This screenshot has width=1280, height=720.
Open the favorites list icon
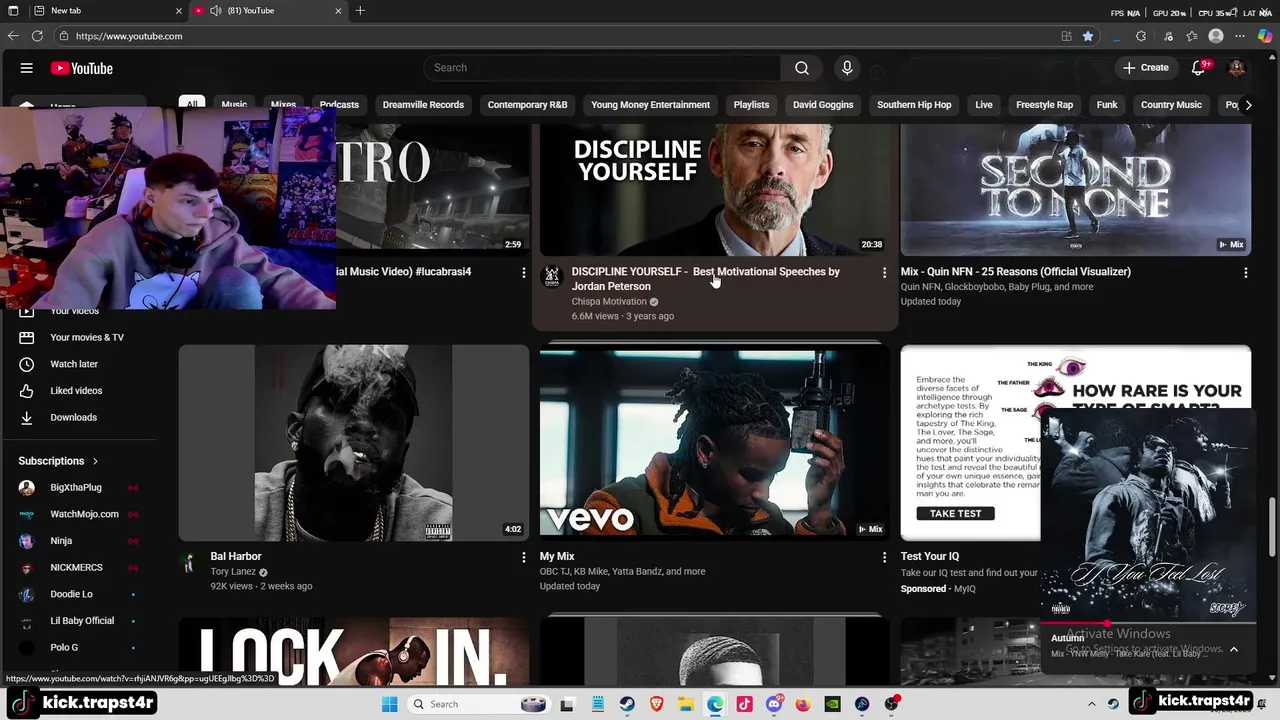pyautogui.click(x=1192, y=36)
